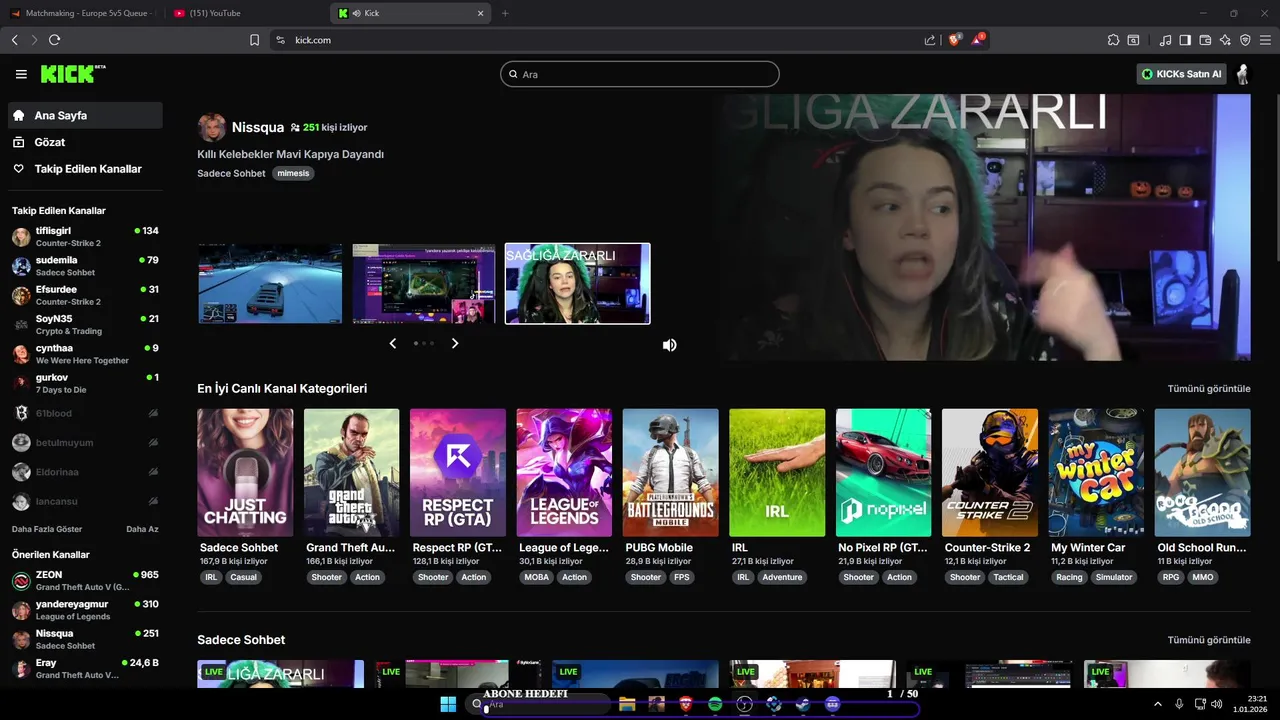Click Tümünü görüntüle for top categories
The image size is (1280, 720).
click(x=1209, y=388)
